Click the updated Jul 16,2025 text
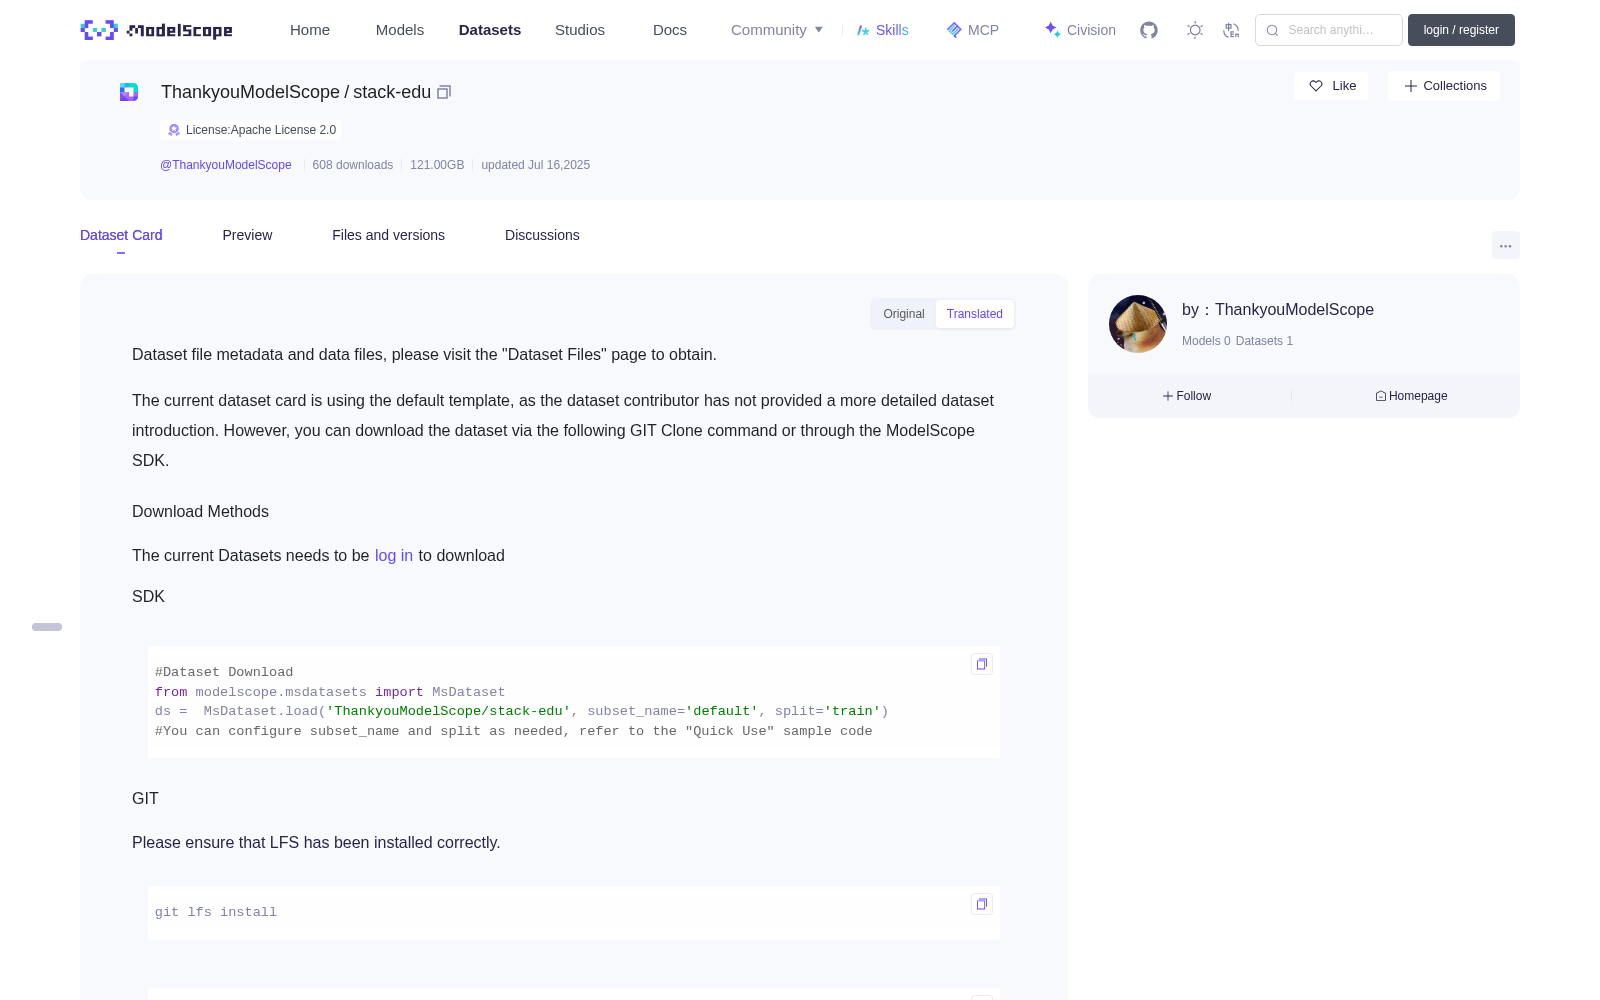The width and height of the screenshot is (1600, 1000). (x=536, y=165)
